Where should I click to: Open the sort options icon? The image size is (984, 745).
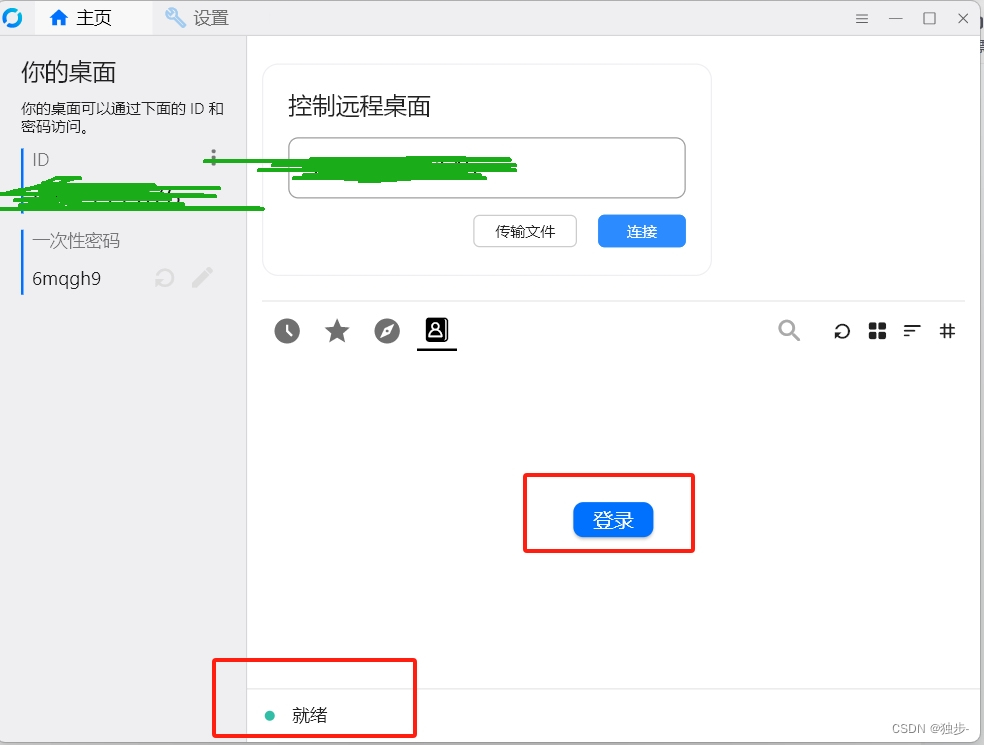click(x=912, y=331)
